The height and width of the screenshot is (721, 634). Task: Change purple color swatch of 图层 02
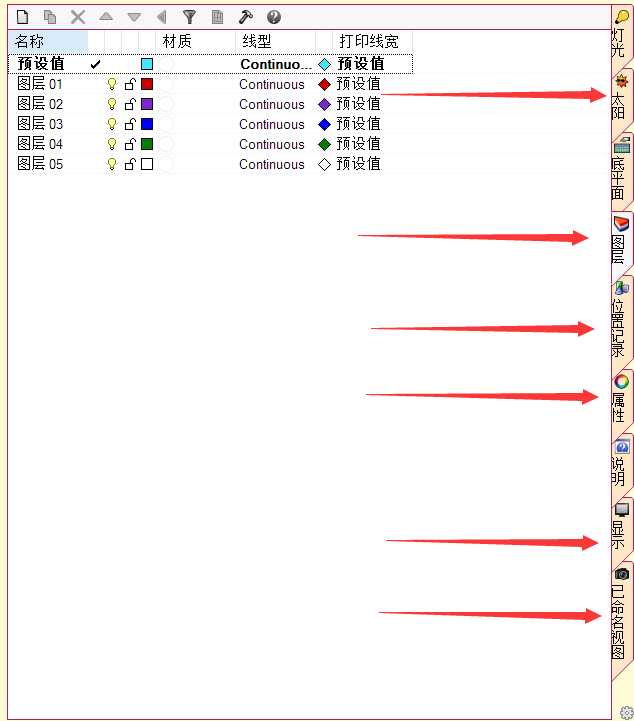(147, 104)
